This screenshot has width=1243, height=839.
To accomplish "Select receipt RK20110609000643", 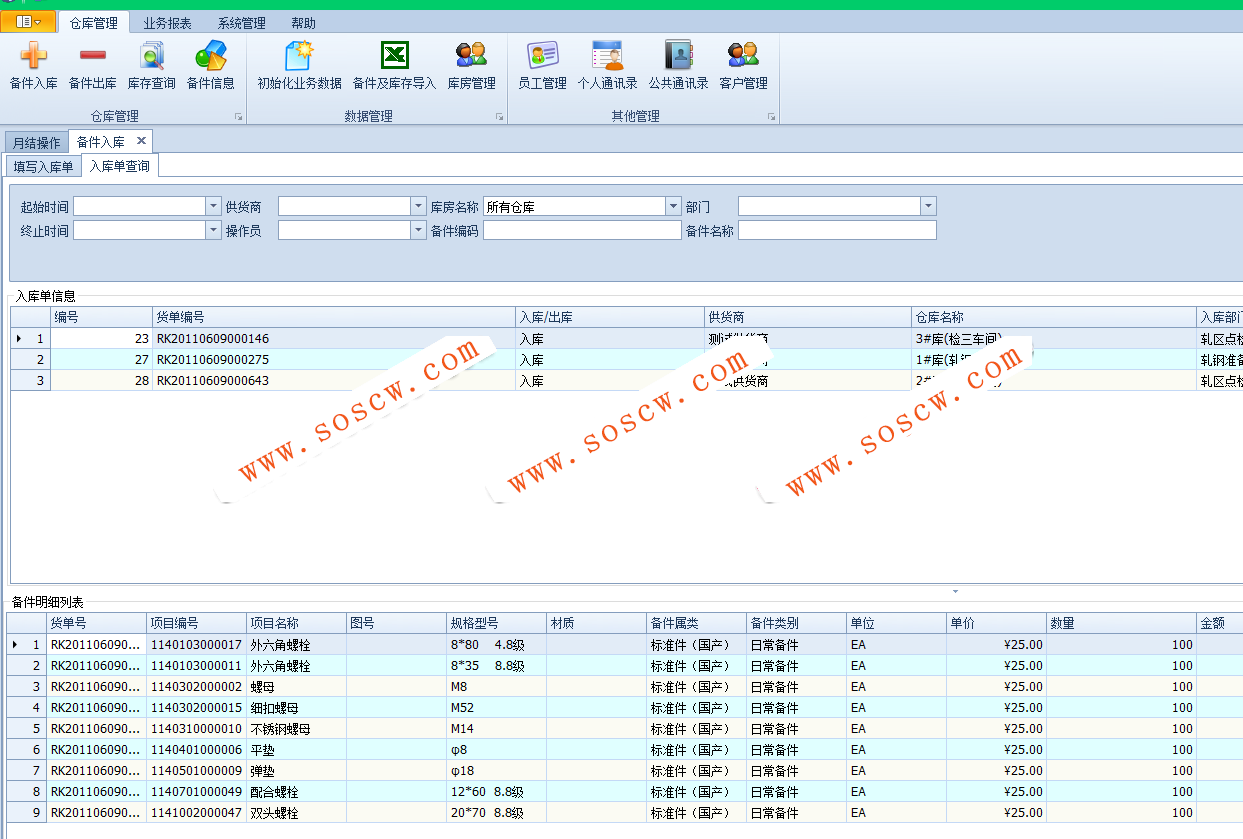I will 334,380.
